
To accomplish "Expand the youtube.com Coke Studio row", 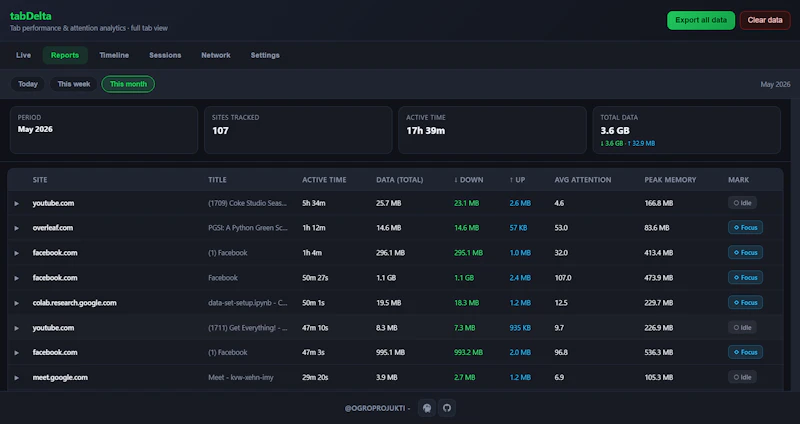I will (16, 204).
